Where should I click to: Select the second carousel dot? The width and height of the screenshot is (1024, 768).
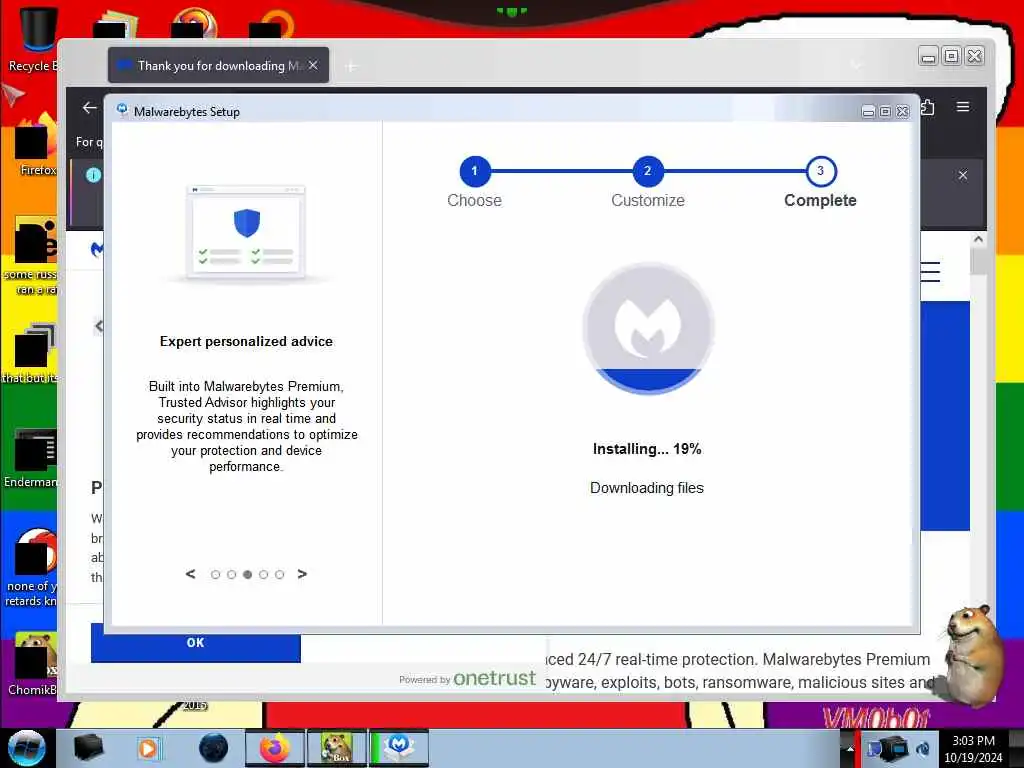coord(231,575)
